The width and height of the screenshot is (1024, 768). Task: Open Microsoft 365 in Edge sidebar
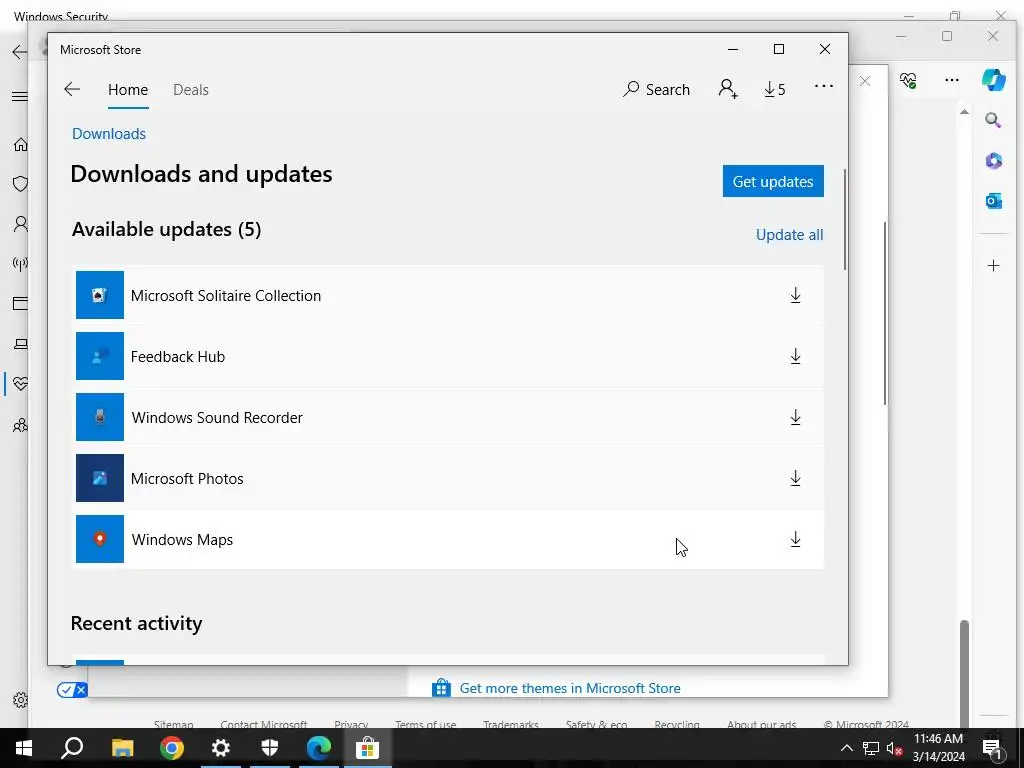tap(993, 161)
